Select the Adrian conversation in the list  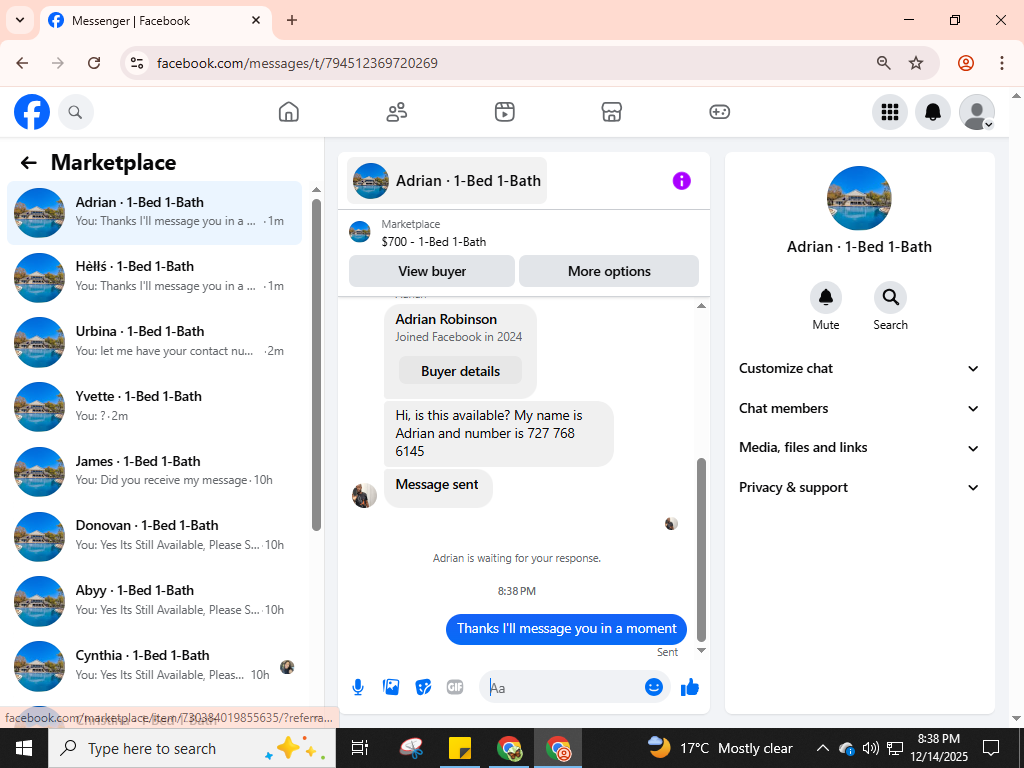(x=154, y=212)
